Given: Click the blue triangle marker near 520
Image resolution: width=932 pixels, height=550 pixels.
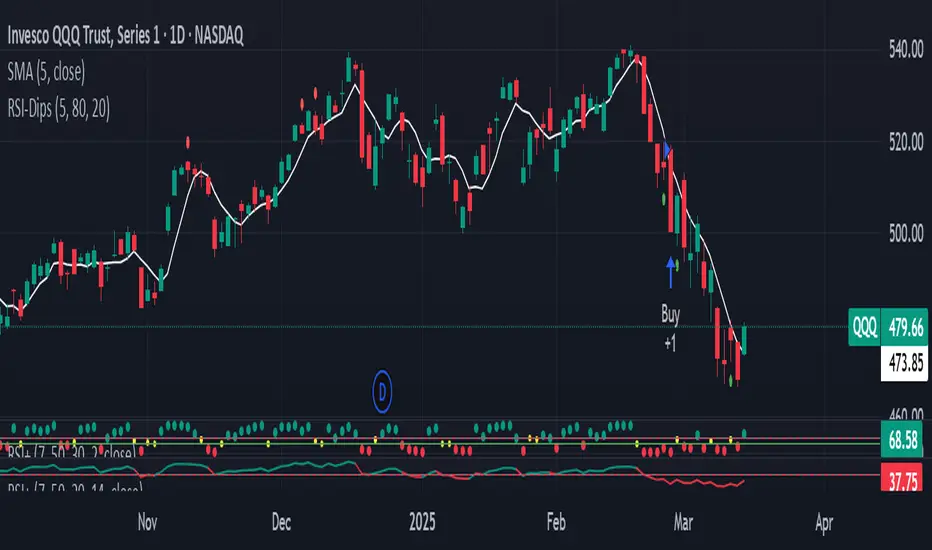Looking at the screenshot, I should pos(667,150).
